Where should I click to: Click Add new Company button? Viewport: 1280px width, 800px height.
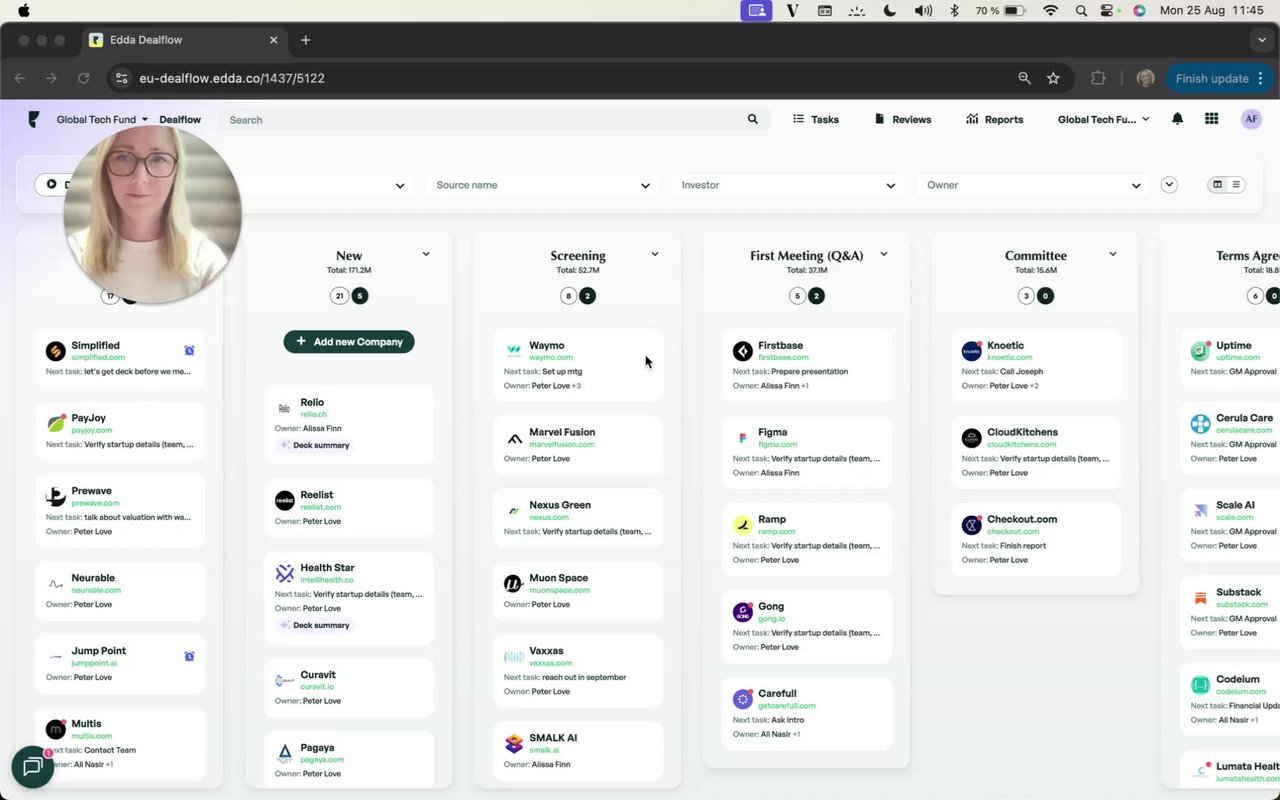[x=349, y=342]
